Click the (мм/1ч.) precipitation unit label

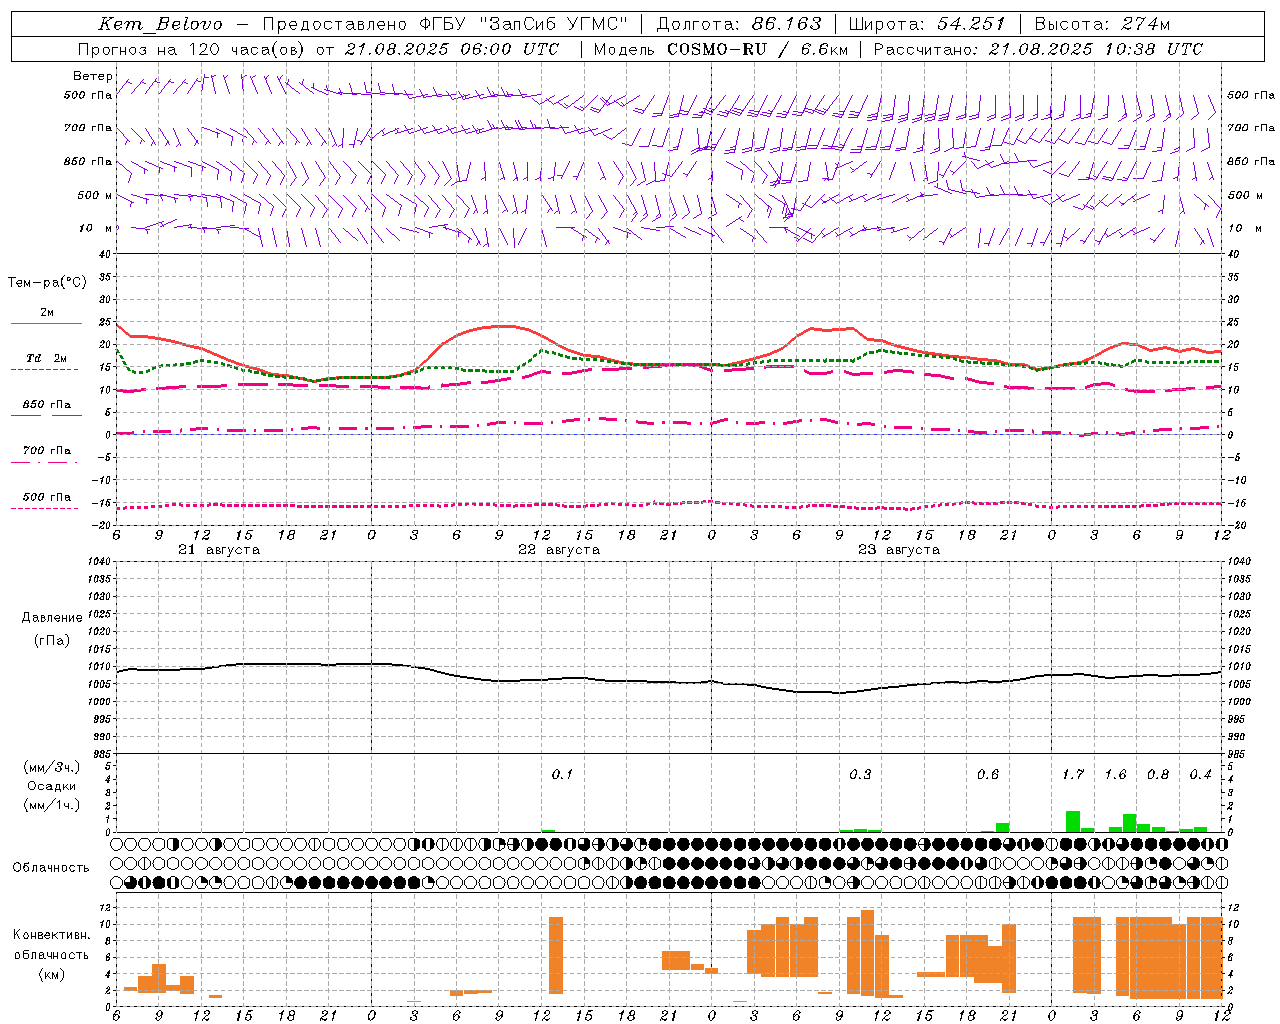(51, 805)
